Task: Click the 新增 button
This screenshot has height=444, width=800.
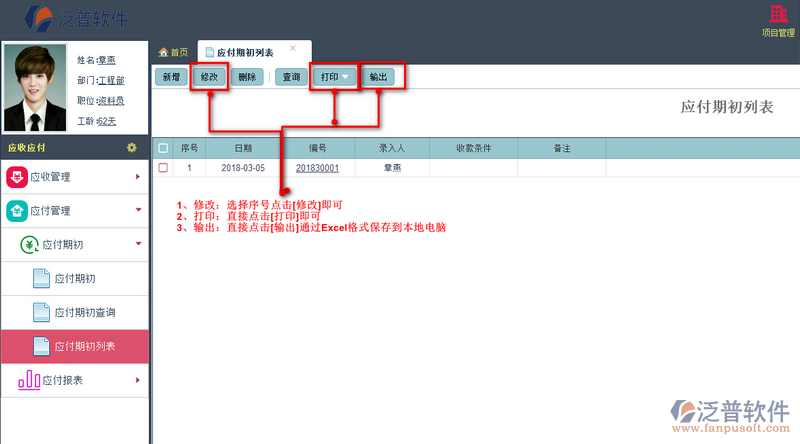Action: click(x=171, y=77)
